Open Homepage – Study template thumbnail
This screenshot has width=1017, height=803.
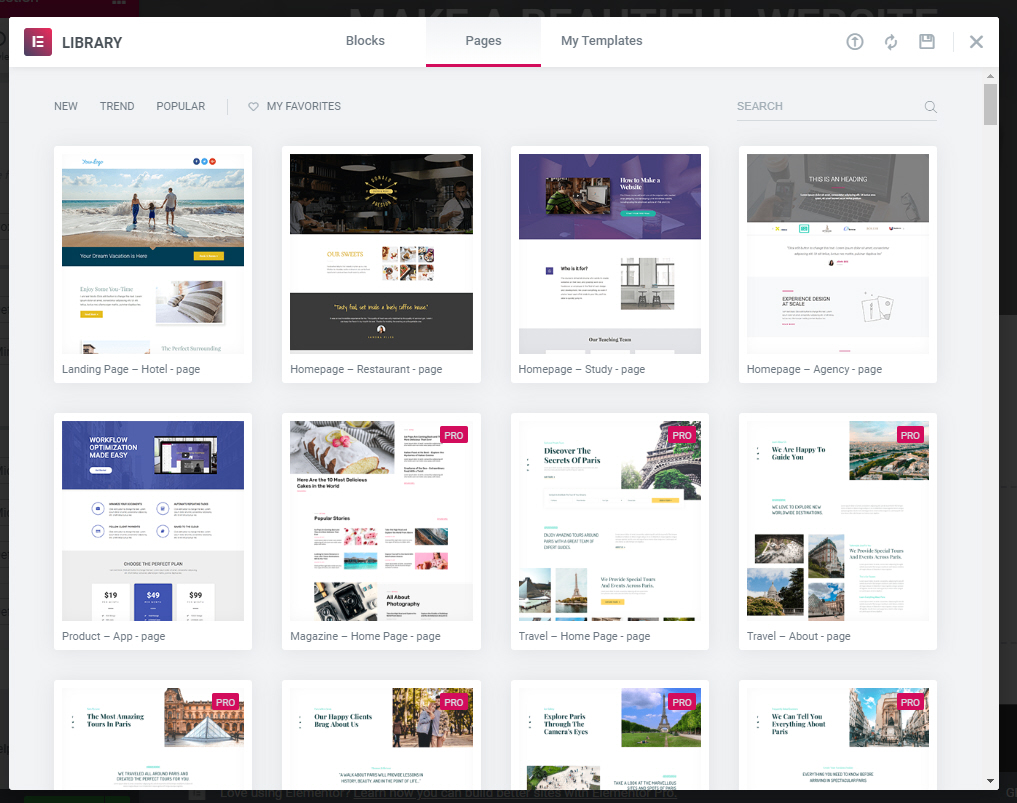tap(610, 254)
